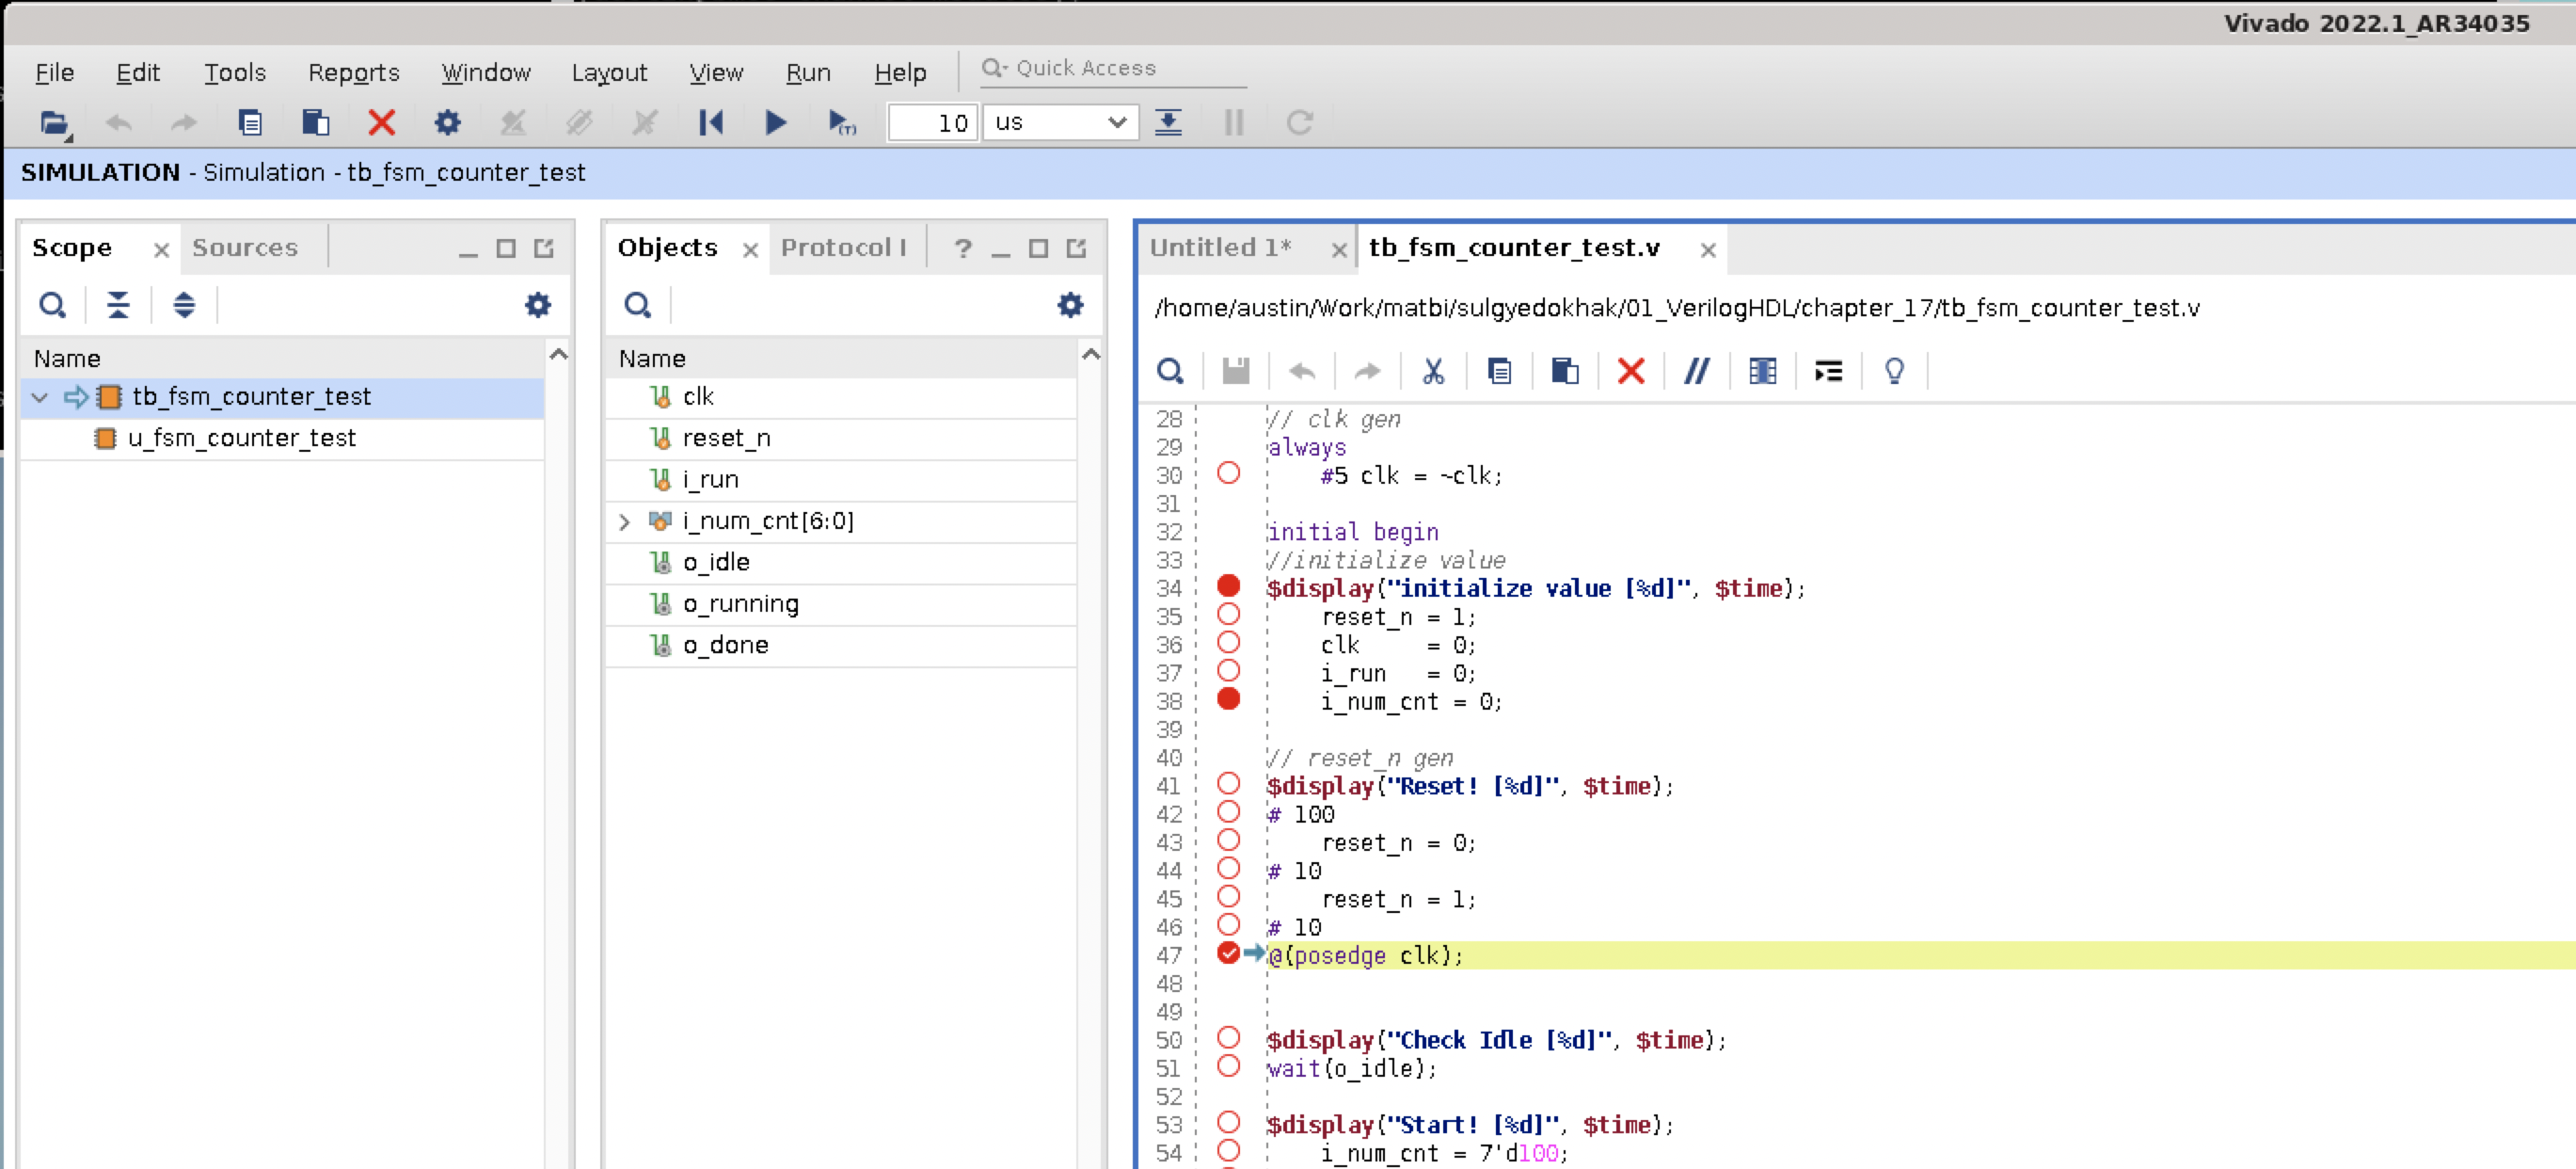This screenshot has height=1169, width=2576.
Task: Click the Quick Access search field
Action: tap(1112, 68)
